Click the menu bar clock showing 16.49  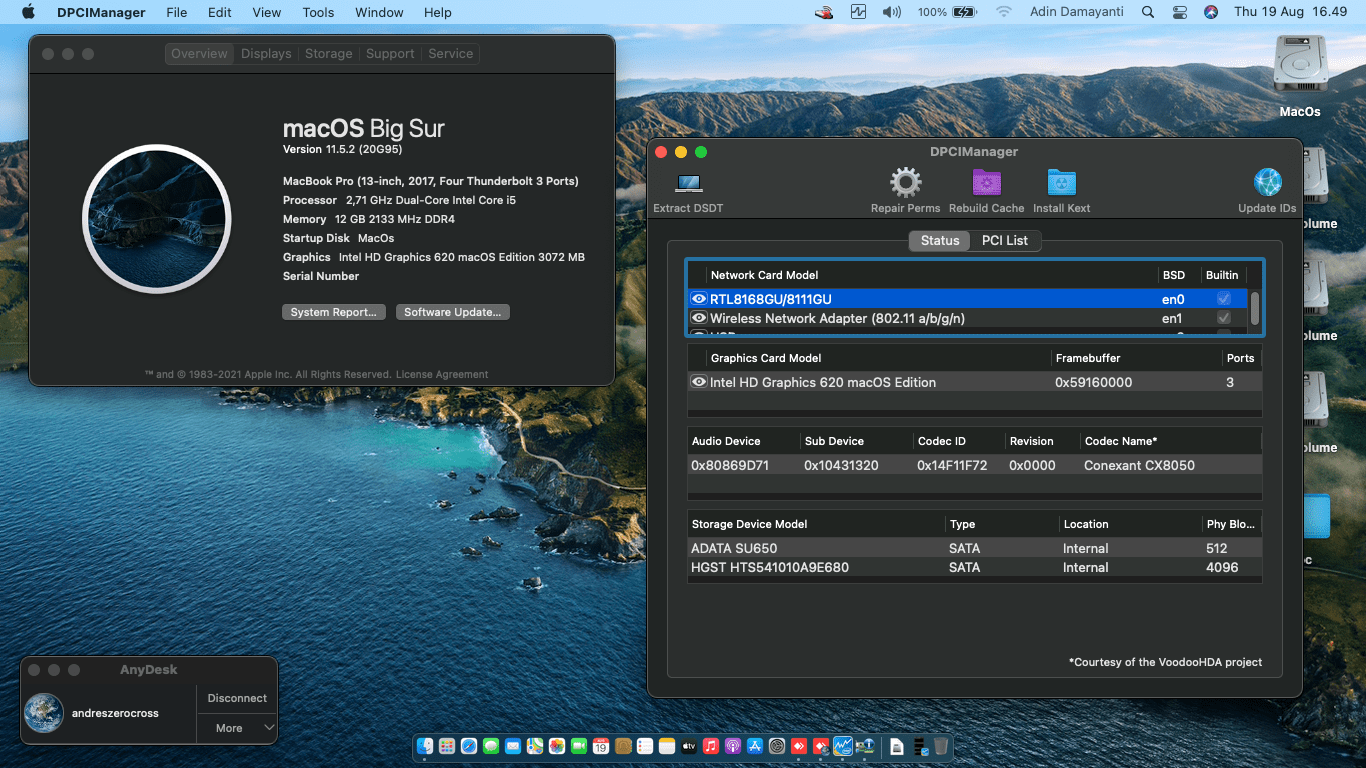[x=1291, y=12]
